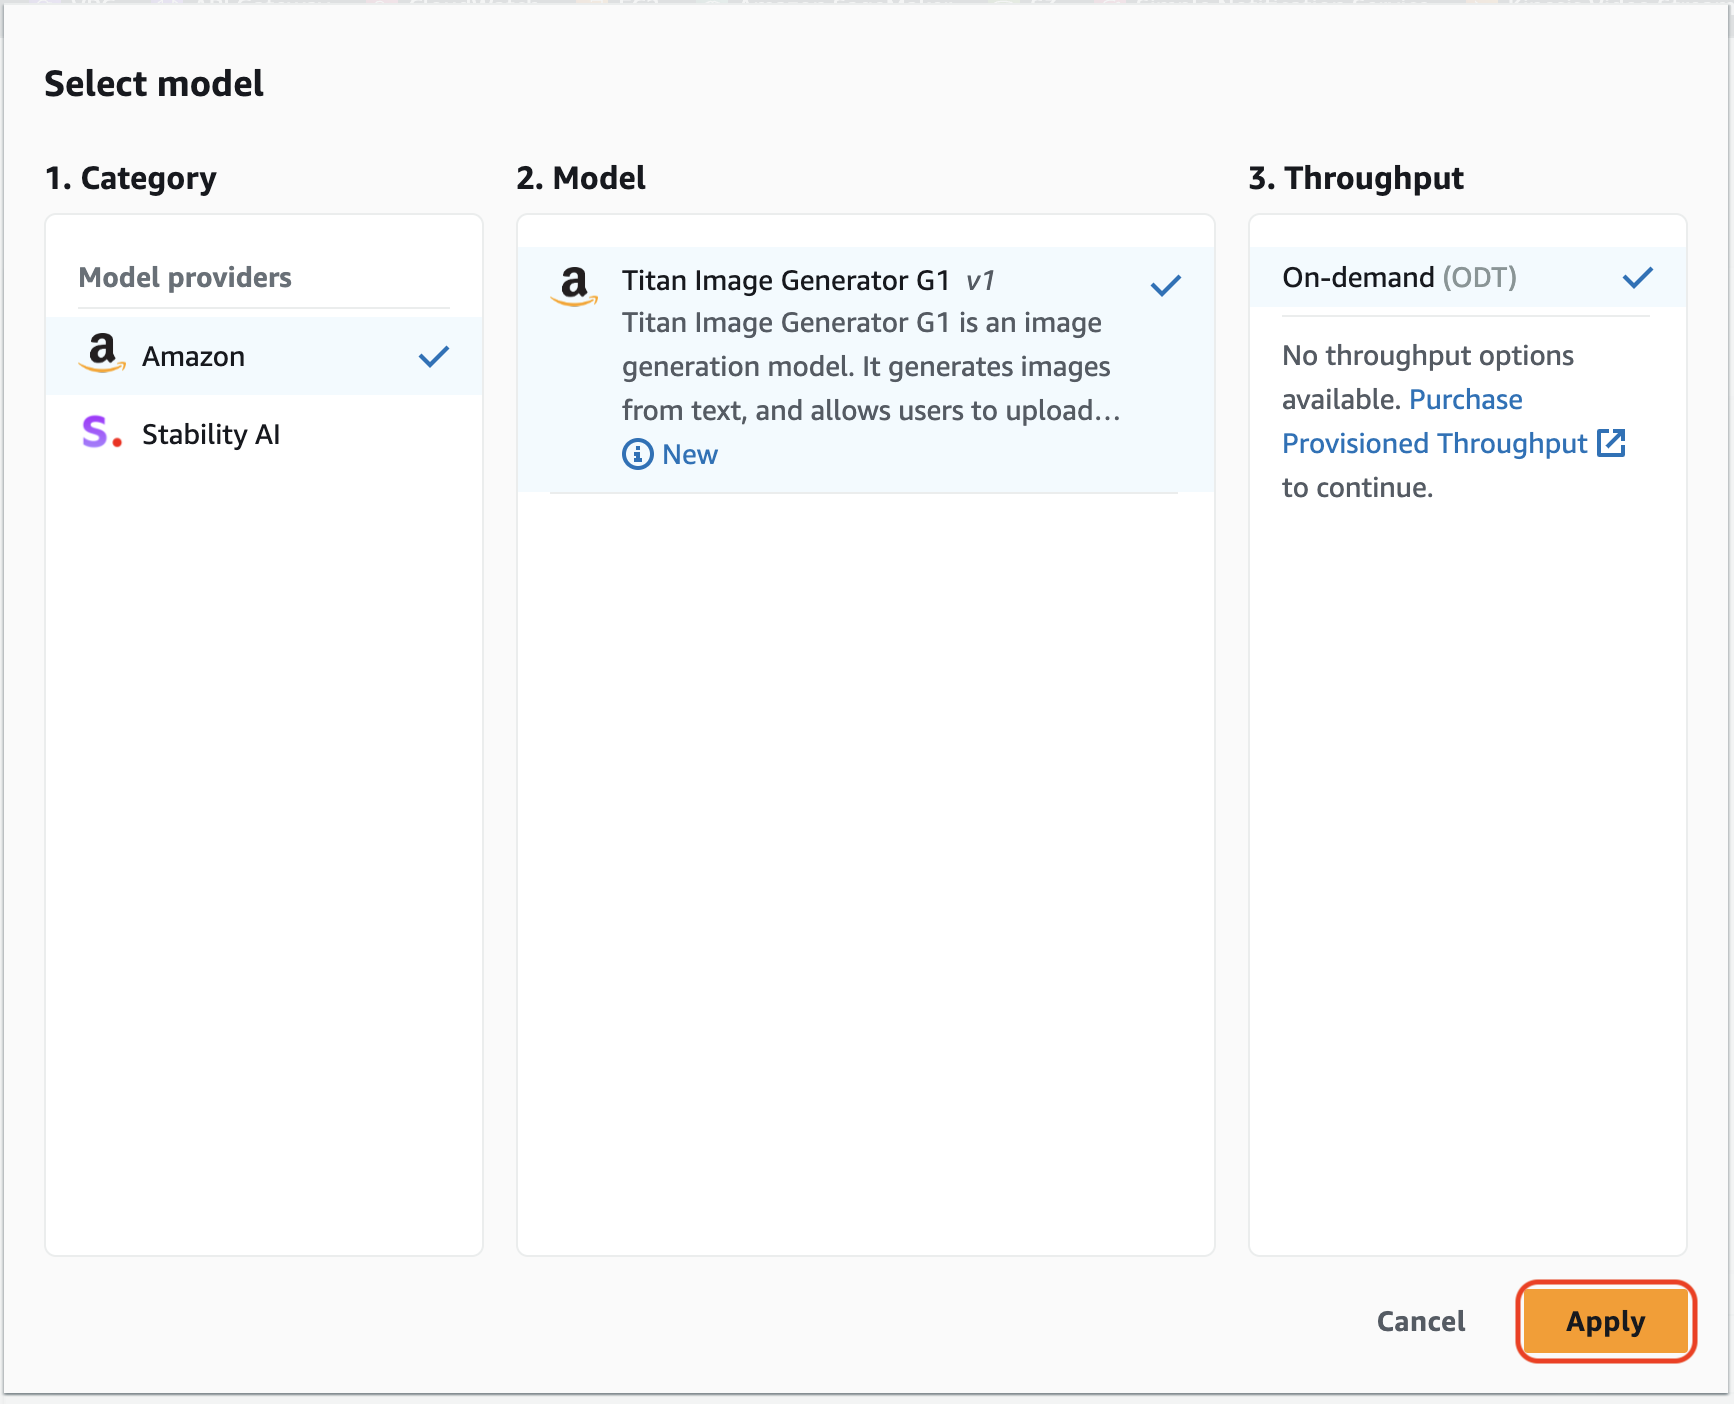The image size is (1734, 1404).
Task: Choose the Titan Image Generator G1 v1 model
Action: (x=866, y=369)
